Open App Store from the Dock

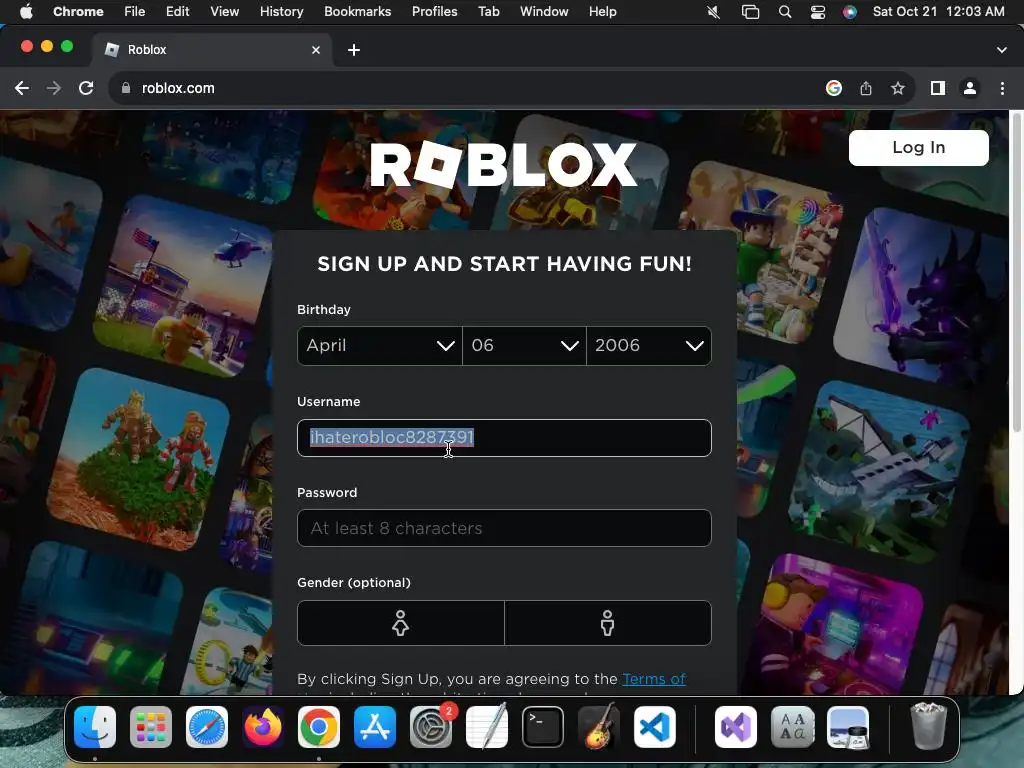[x=375, y=727]
